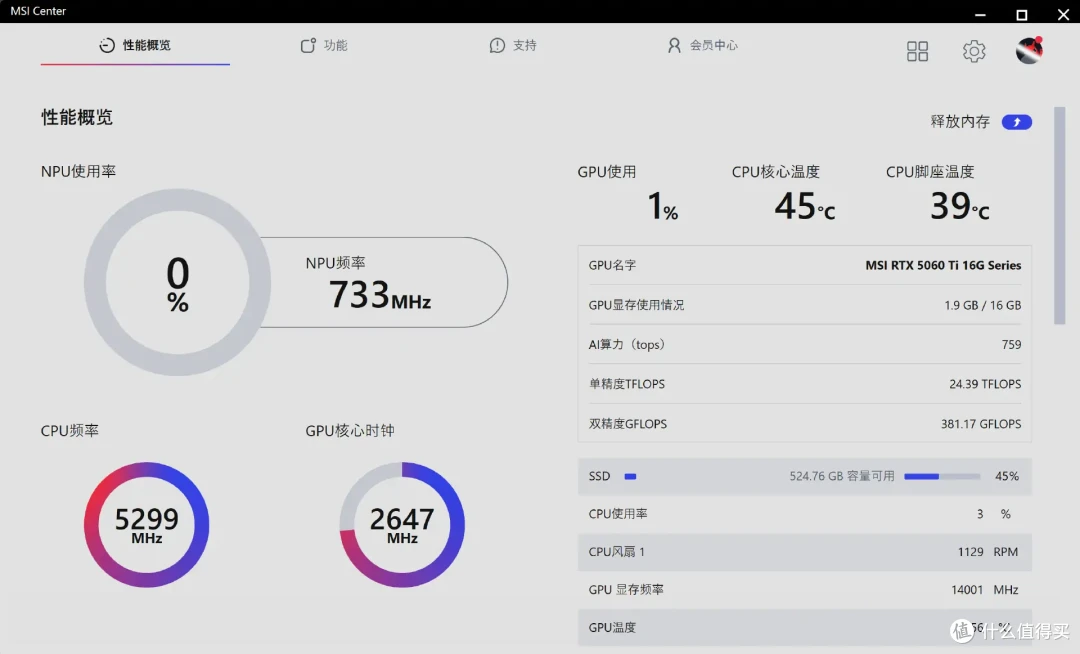Go to the 会员中心 tab
1080x654 pixels.
[x=703, y=45]
